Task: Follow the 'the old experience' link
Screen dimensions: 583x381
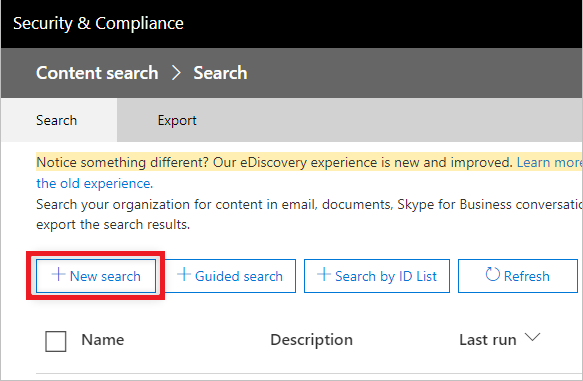Action: point(94,183)
